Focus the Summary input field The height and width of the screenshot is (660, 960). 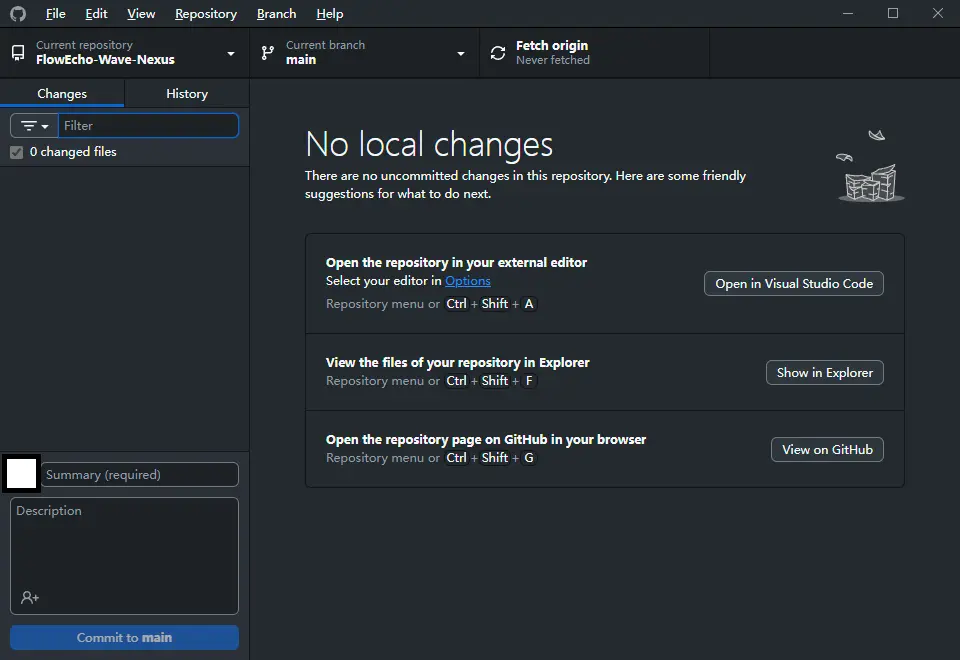[140, 475]
